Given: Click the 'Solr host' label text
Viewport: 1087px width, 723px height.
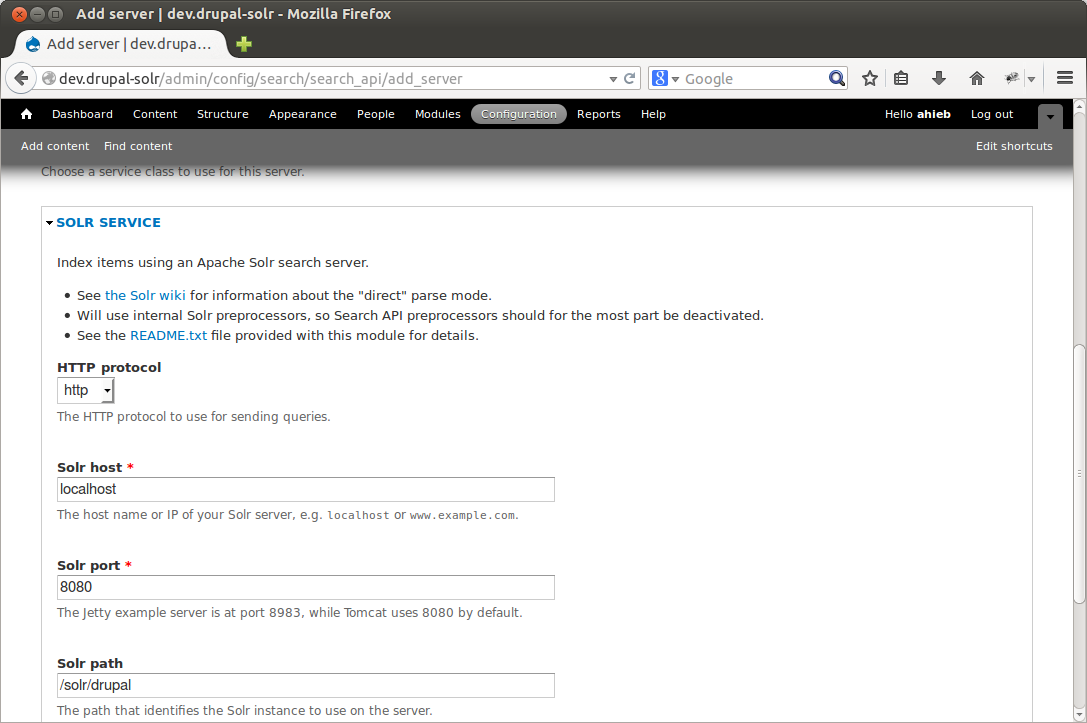Looking at the screenshot, I should (89, 467).
